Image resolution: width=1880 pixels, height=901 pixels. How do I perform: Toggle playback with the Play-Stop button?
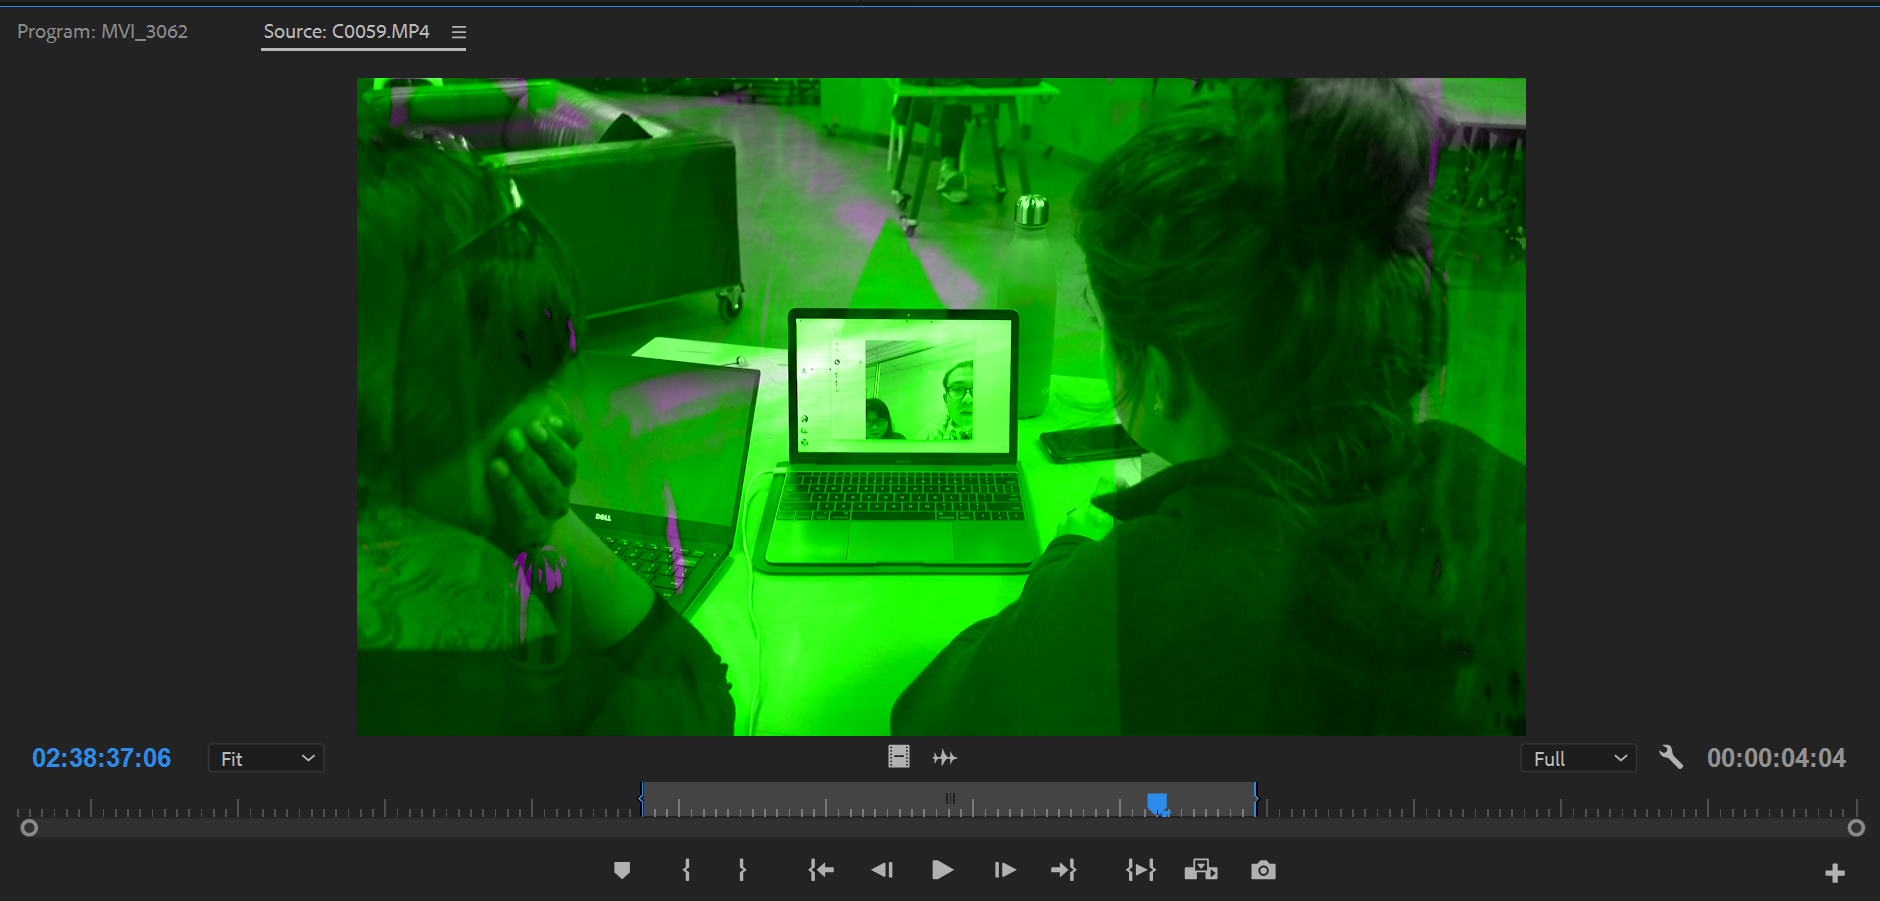point(941,869)
